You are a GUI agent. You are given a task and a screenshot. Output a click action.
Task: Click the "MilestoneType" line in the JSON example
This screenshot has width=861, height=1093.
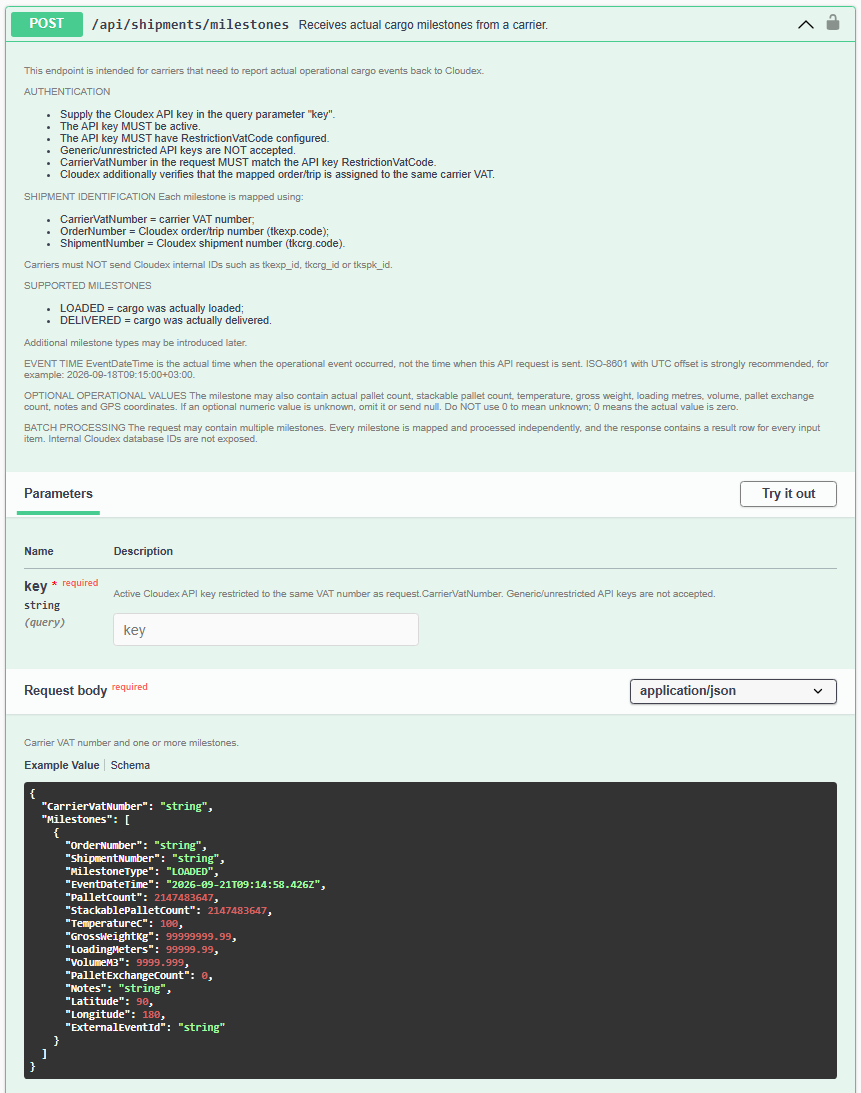pos(142,871)
